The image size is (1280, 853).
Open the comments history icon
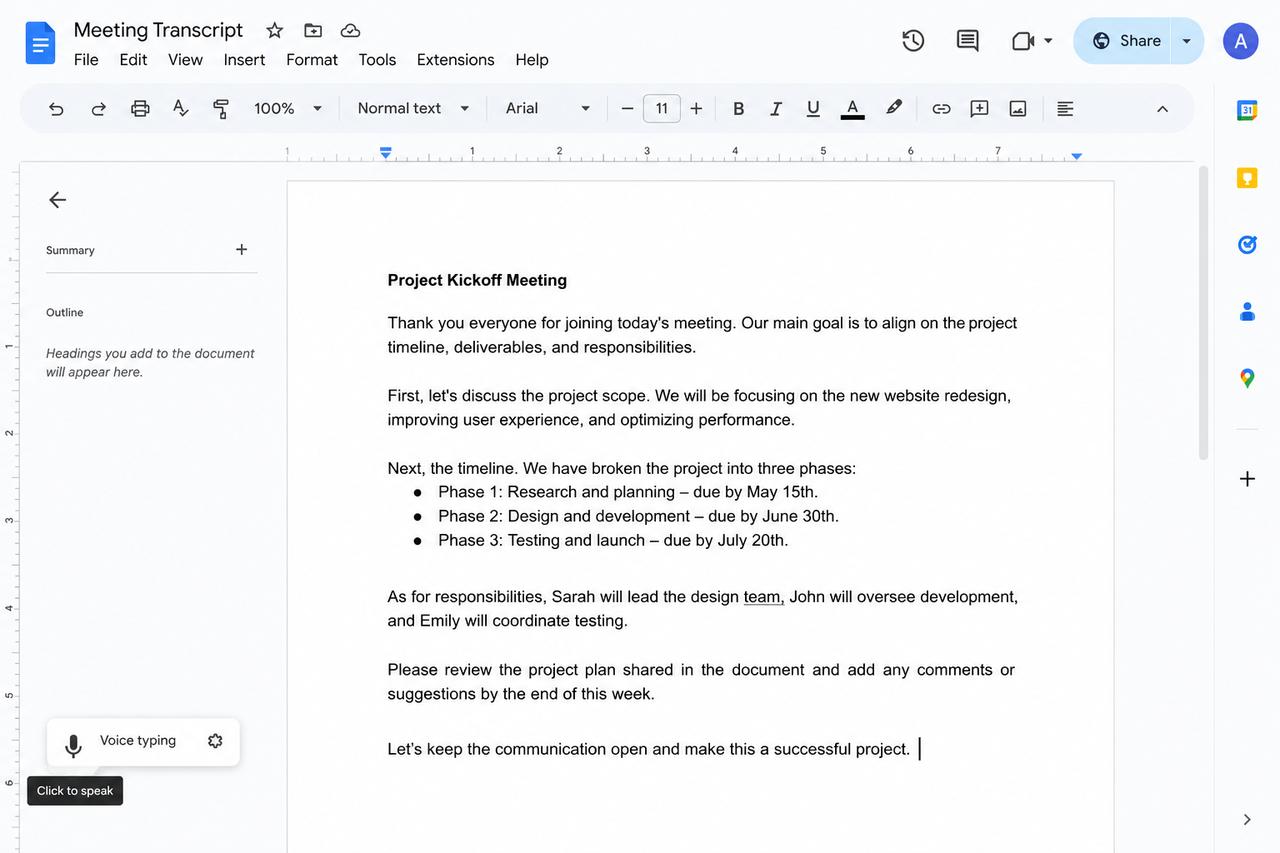click(967, 41)
